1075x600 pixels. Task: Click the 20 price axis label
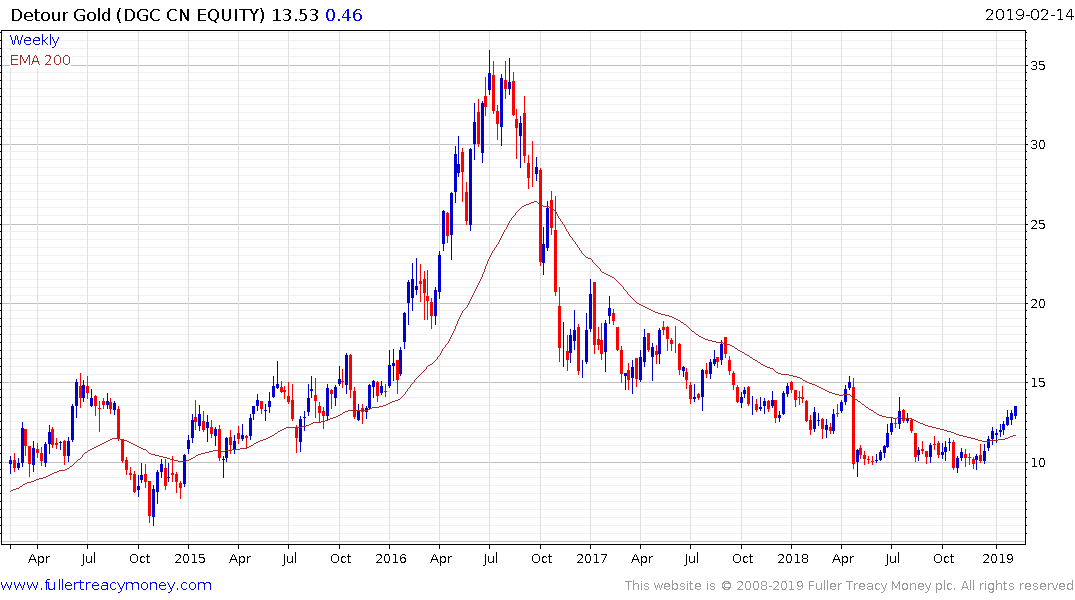1037,304
